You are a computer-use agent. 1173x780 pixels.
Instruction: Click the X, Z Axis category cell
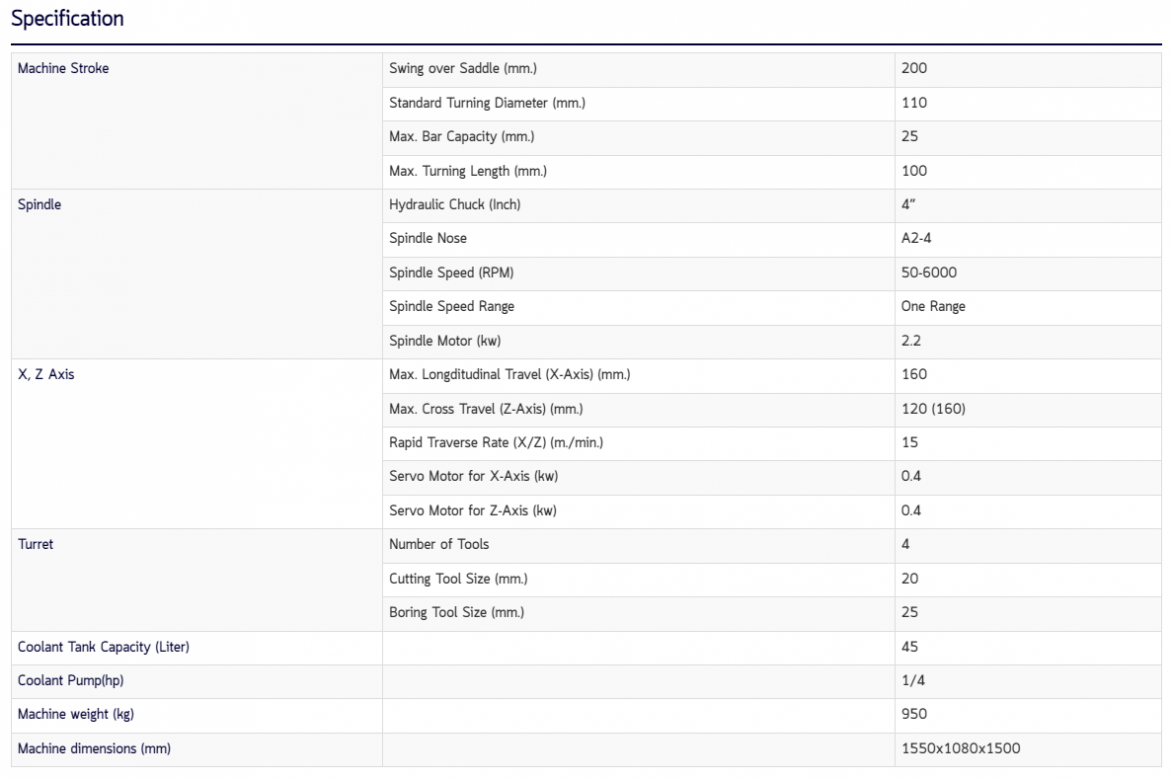click(46, 375)
